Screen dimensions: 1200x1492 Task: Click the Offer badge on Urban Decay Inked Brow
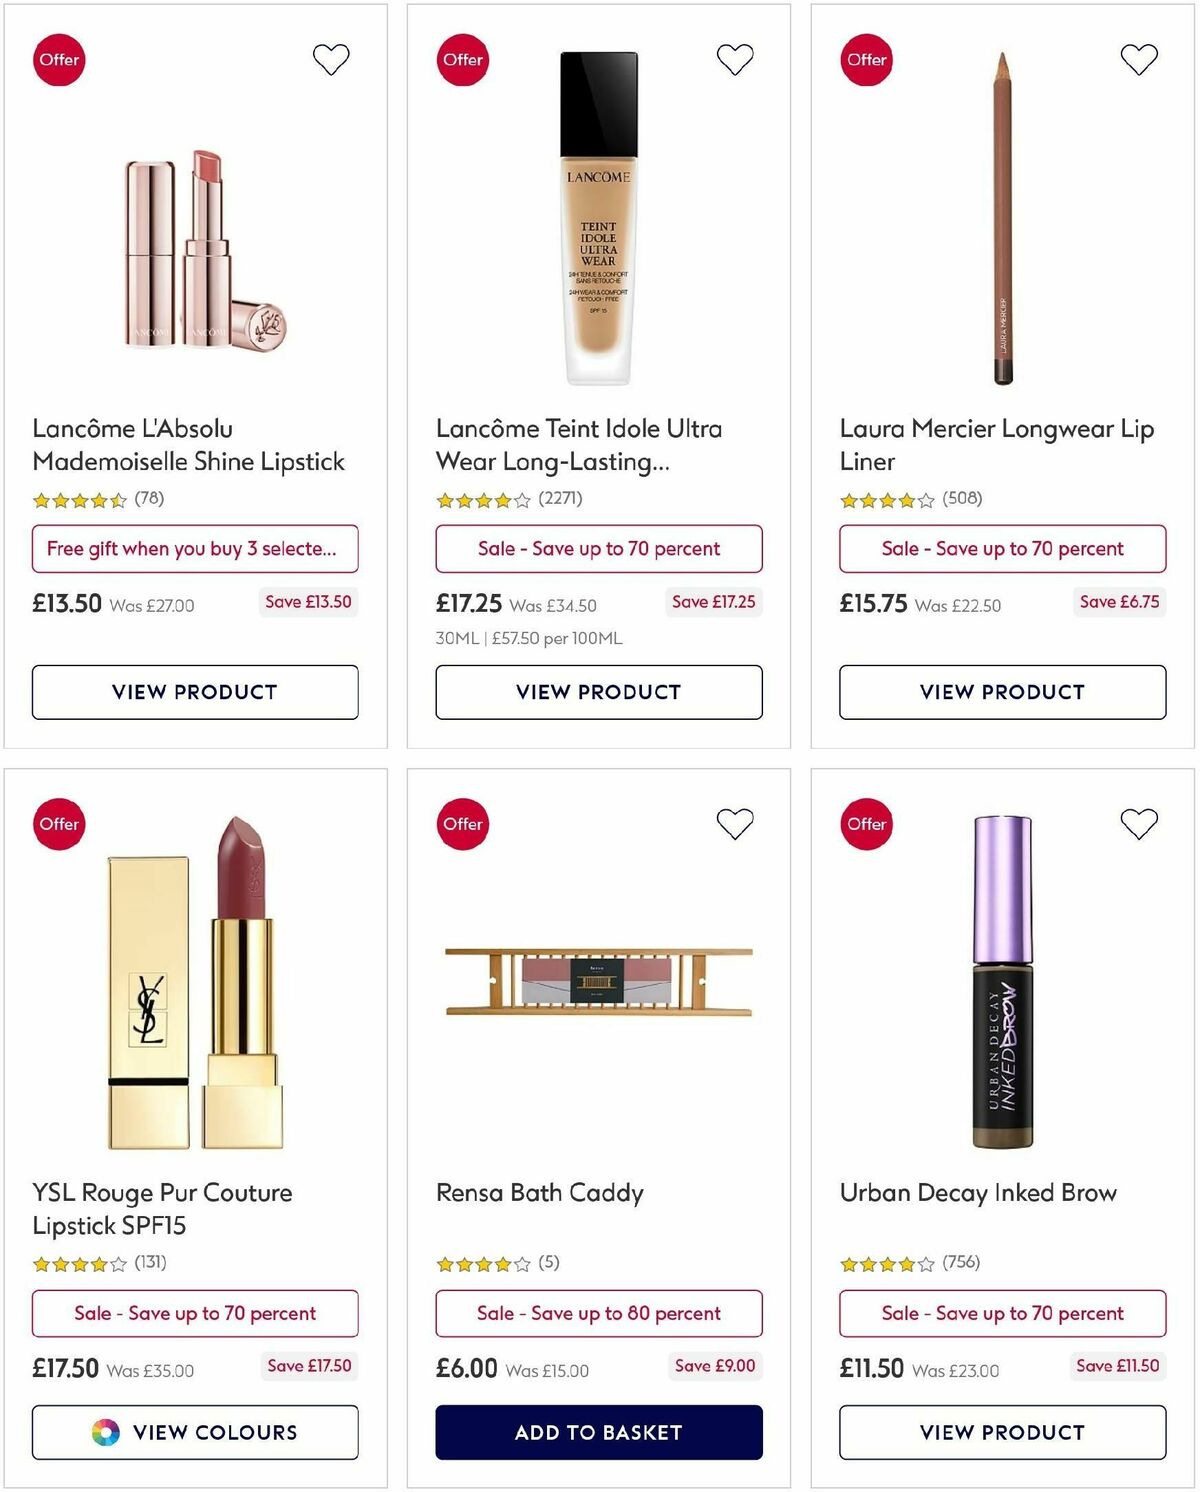click(x=866, y=824)
